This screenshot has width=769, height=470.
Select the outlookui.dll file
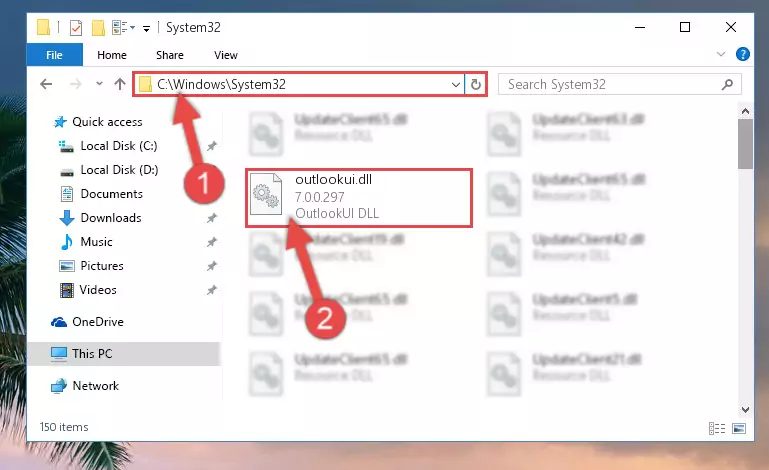coord(359,198)
